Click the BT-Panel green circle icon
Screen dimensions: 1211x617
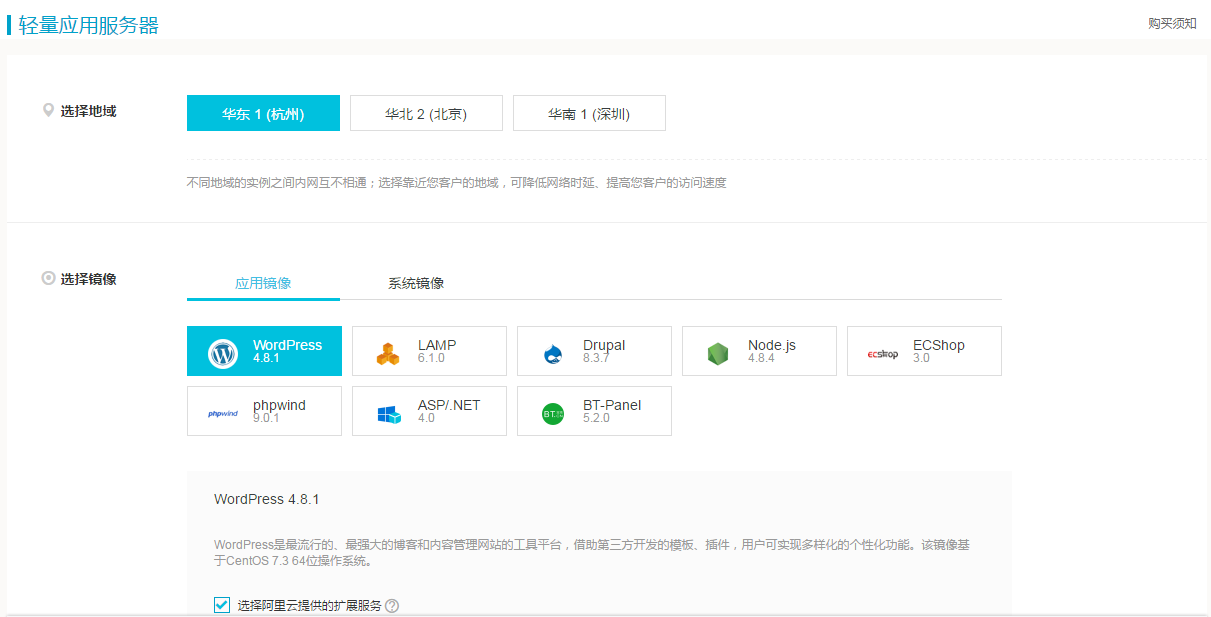click(553, 413)
